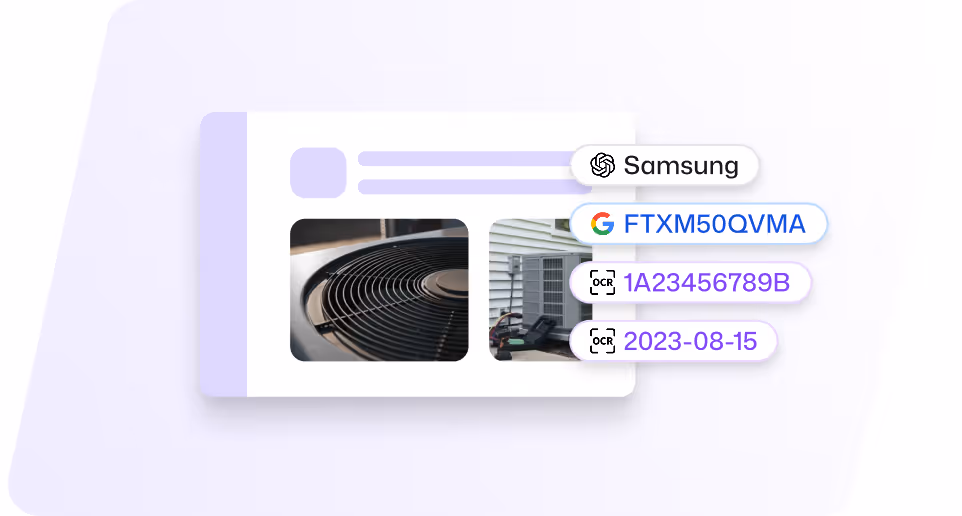Select the Samsung brand tag

[x=665, y=165]
